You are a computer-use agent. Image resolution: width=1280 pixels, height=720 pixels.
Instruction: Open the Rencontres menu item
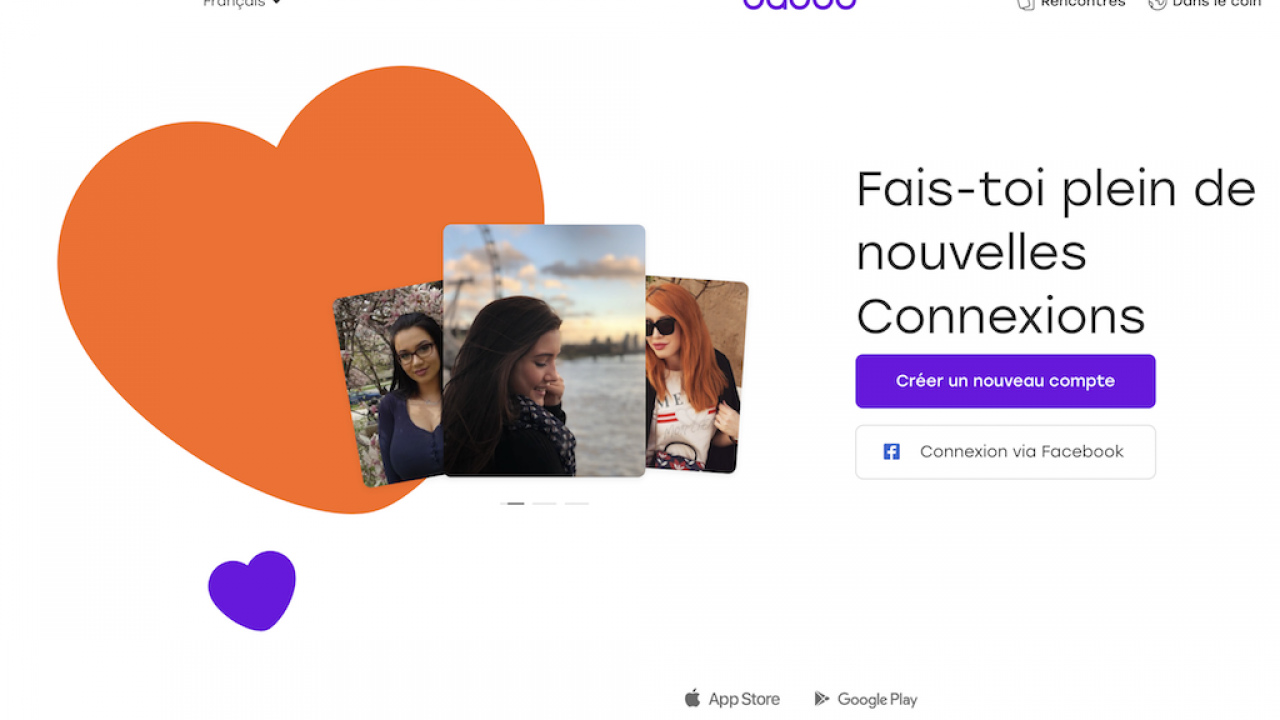[1071, 4]
